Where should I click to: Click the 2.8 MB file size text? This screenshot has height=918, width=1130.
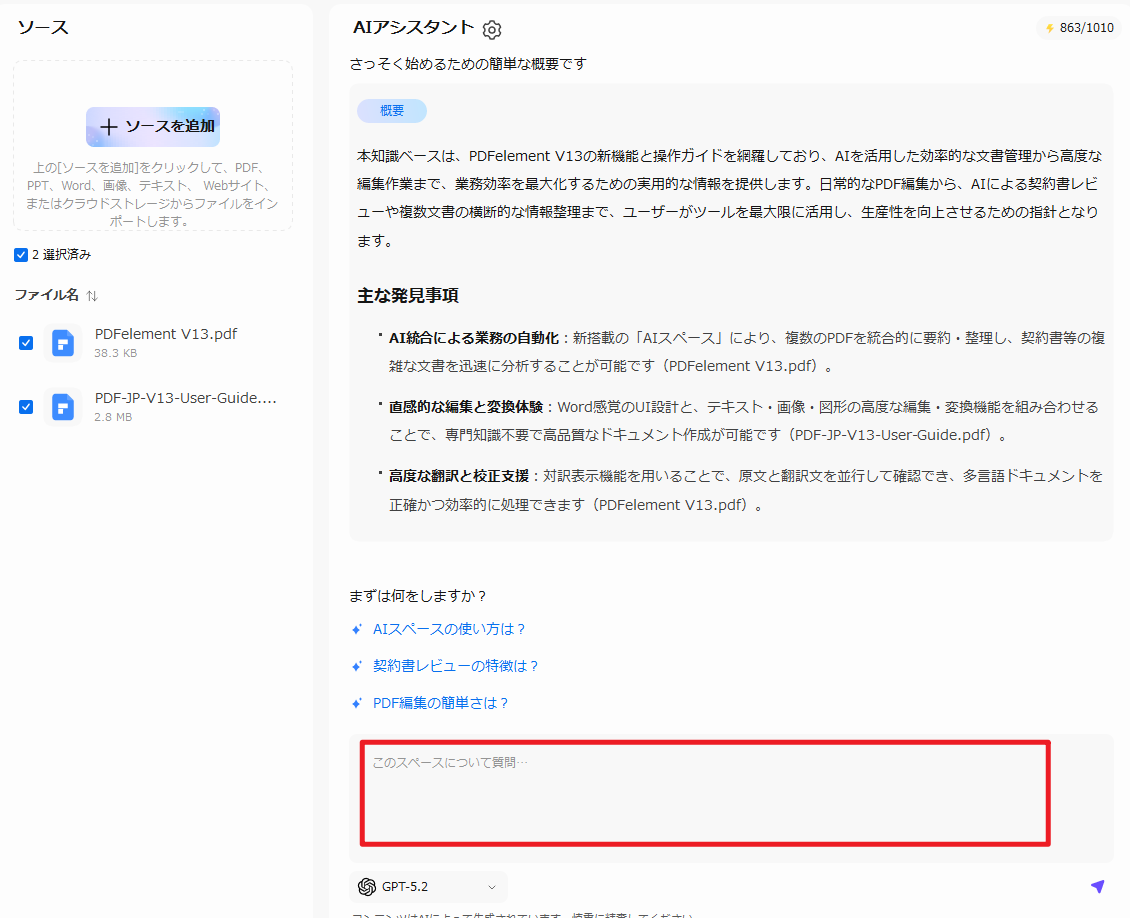click(x=113, y=417)
